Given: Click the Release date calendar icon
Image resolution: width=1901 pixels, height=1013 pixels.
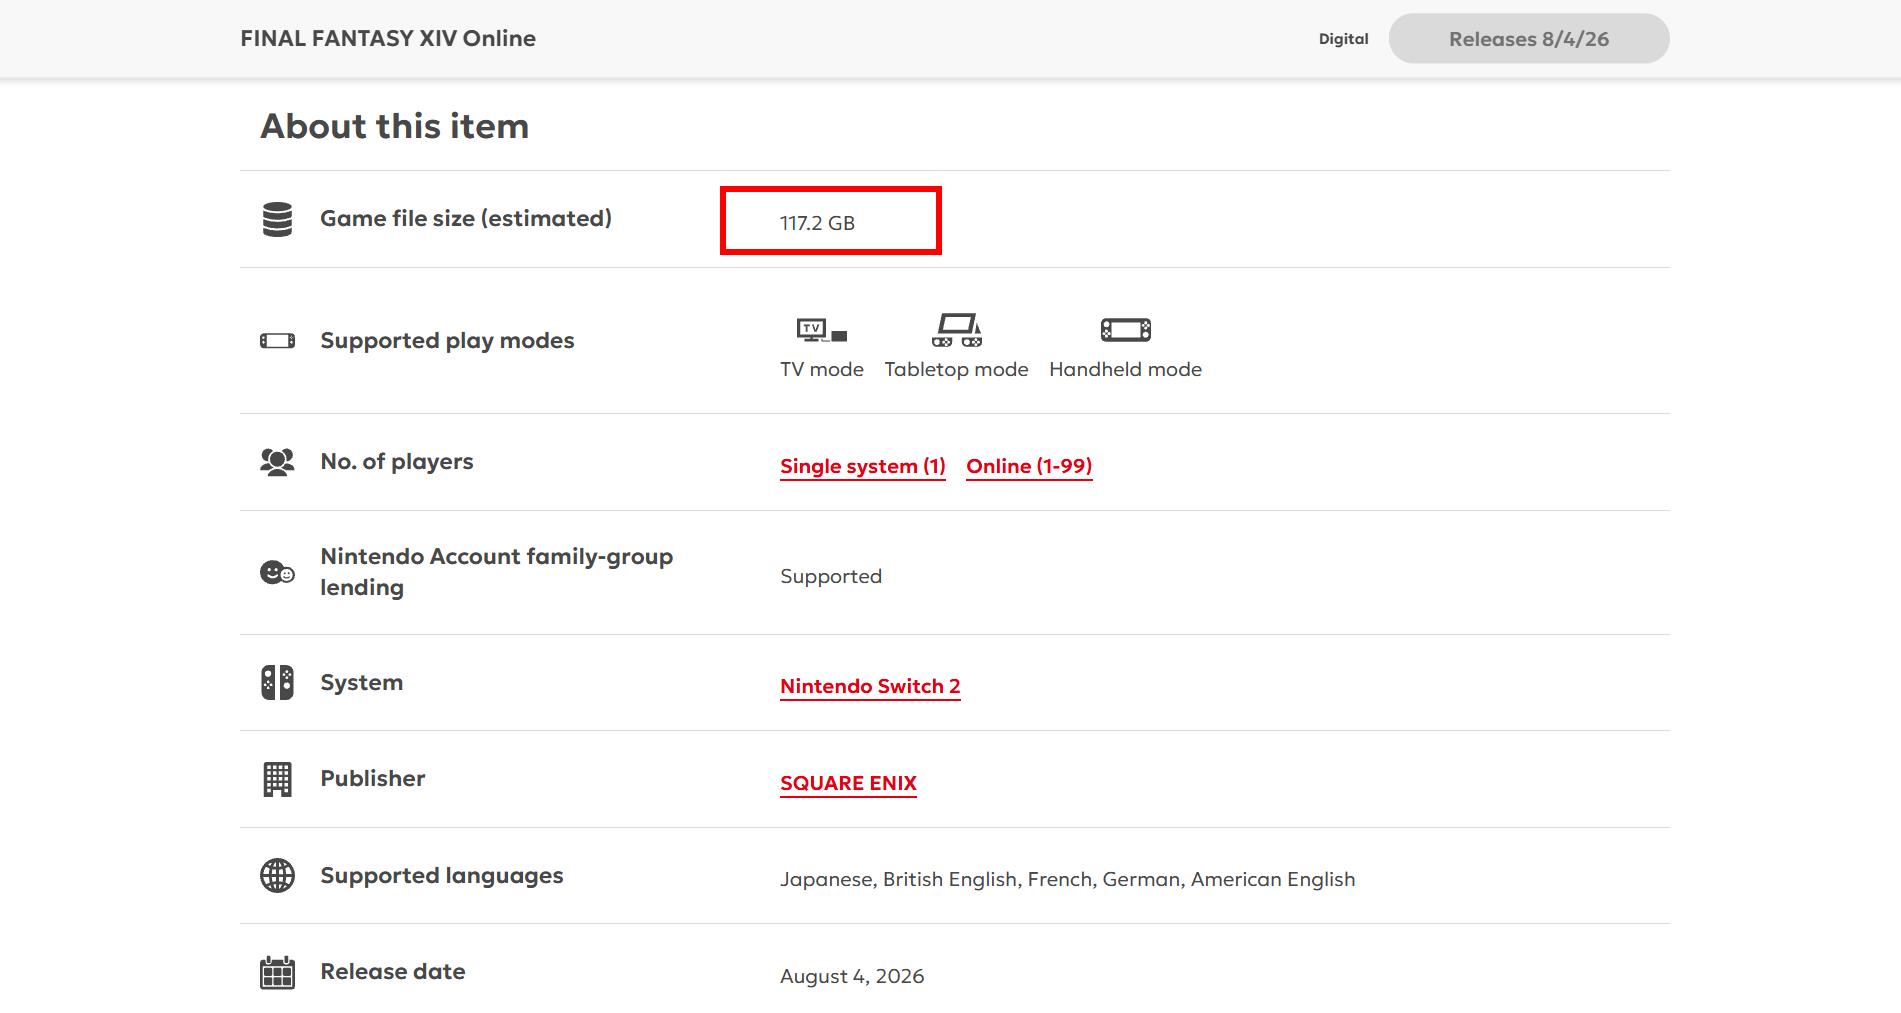Looking at the screenshot, I should click(x=277, y=972).
